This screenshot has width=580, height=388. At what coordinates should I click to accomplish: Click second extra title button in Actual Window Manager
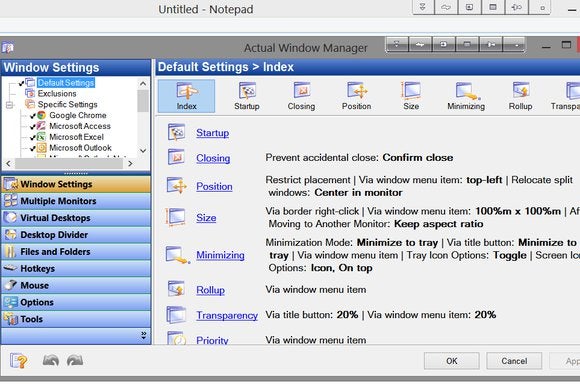(420, 44)
